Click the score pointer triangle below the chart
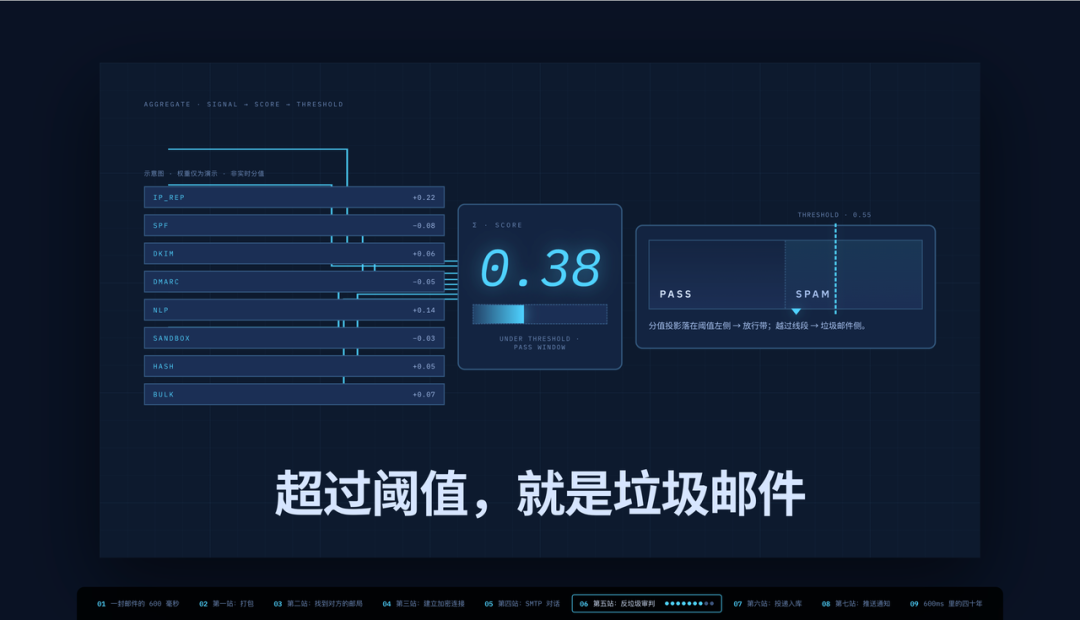This screenshot has height=620, width=1080. pyautogui.click(x=796, y=312)
